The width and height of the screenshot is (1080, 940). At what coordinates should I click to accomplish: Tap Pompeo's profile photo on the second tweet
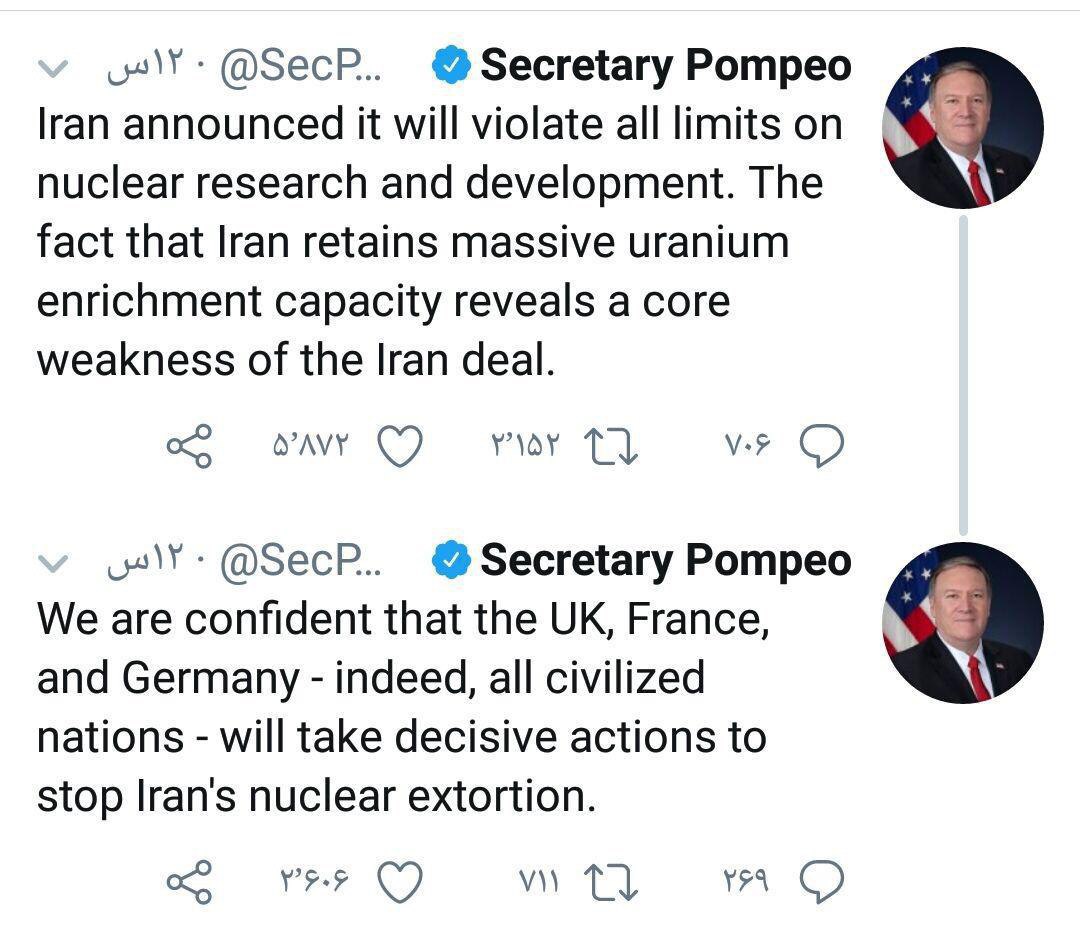(963, 622)
